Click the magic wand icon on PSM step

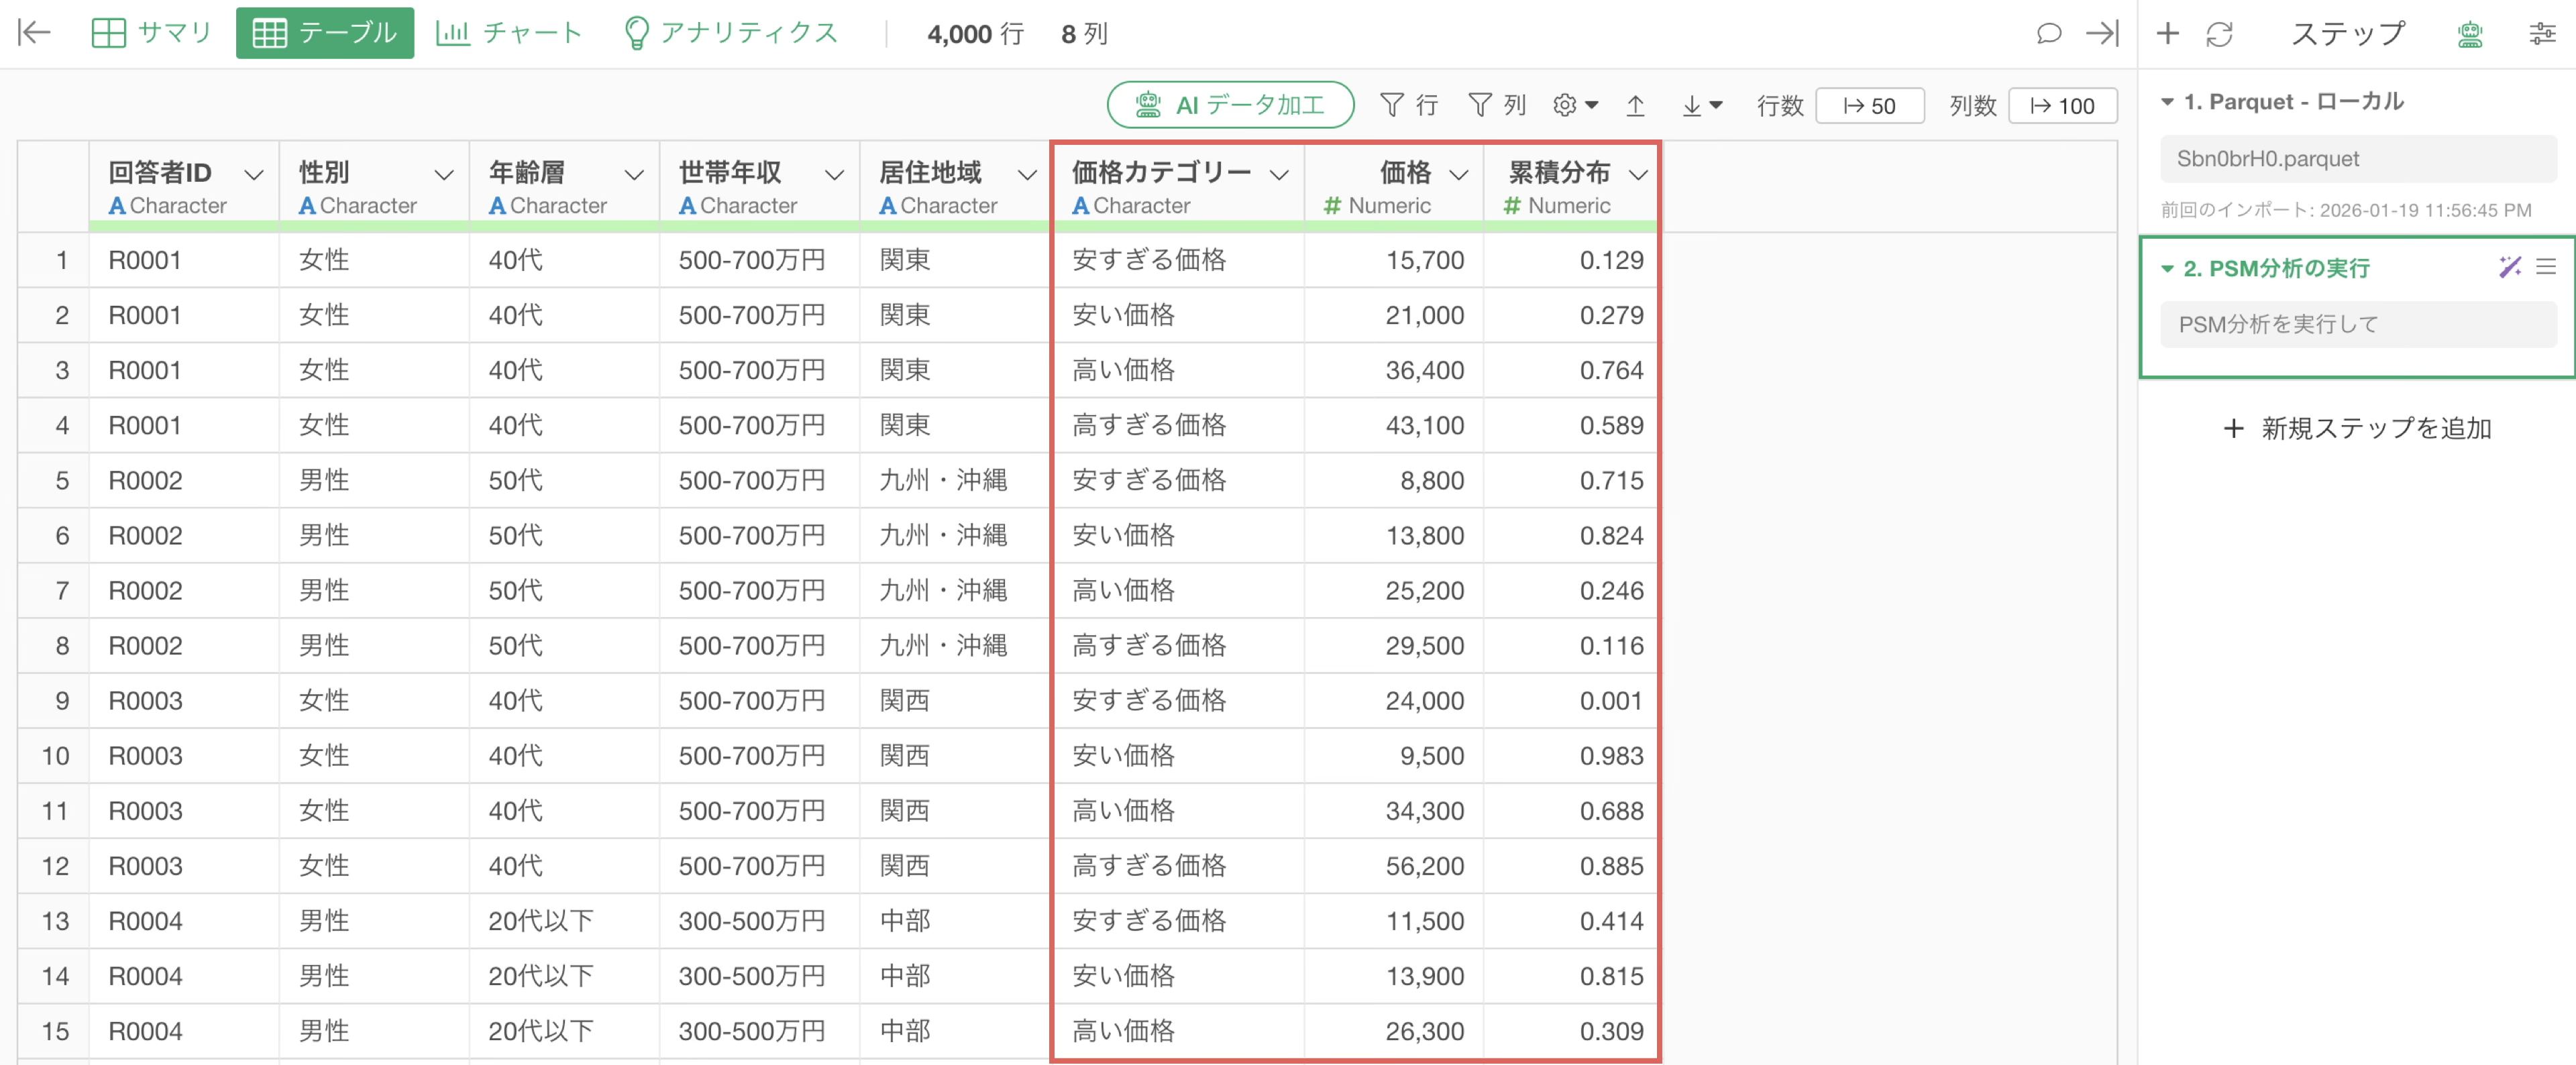[2509, 266]
